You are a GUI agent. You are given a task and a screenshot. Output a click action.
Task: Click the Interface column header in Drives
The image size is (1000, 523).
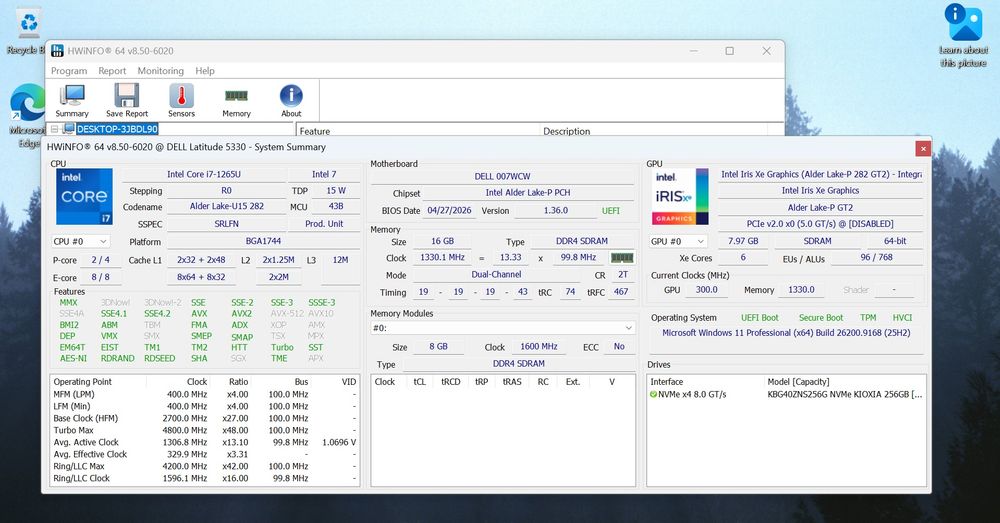[706, 381]
